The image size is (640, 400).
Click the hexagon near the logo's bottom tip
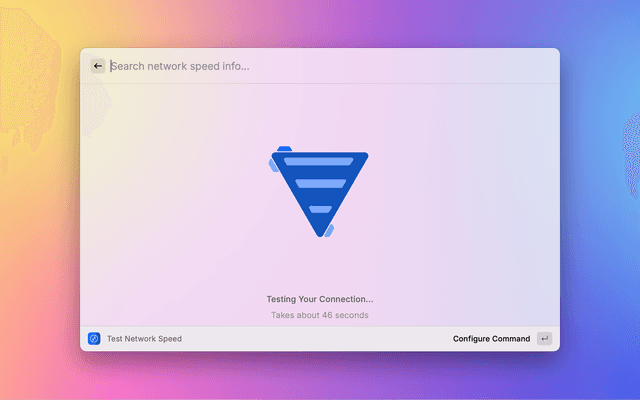pos(328,230)
